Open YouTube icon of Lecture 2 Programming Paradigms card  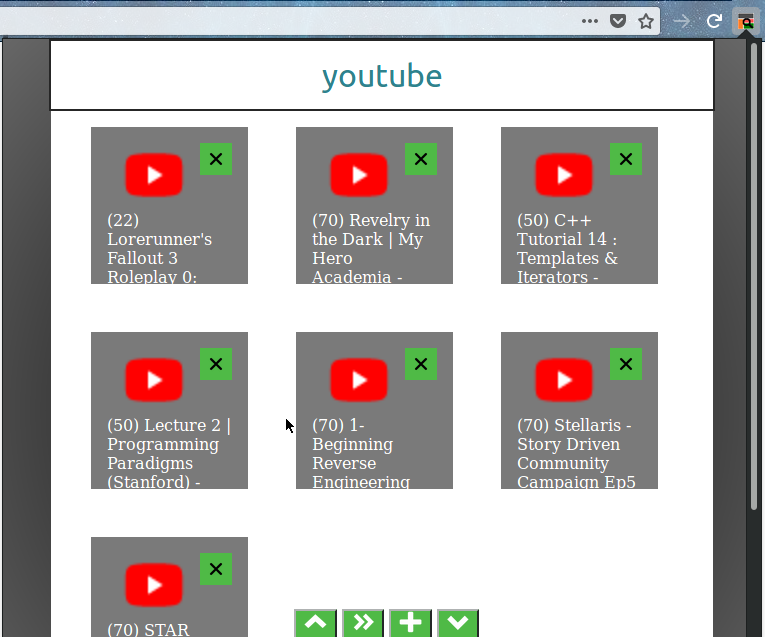coord(154,379)
